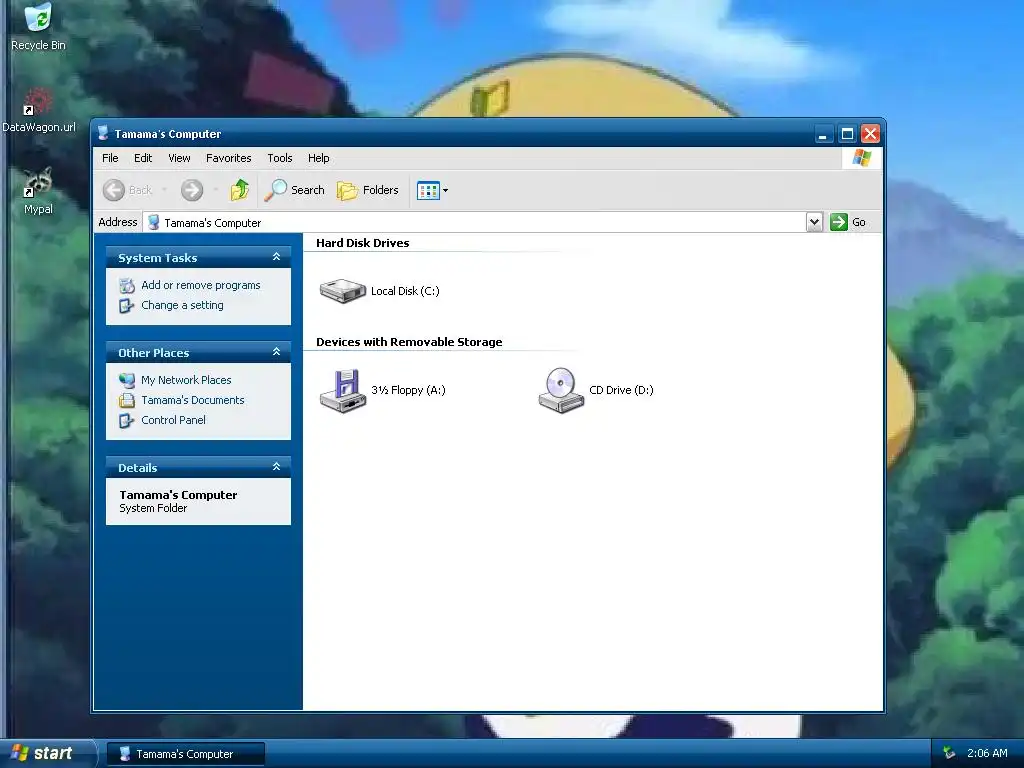Image resolution: width=1024 pixels, height=768 pixels.
Task: Click the network tray icon
Action: (x=948, y=754)
